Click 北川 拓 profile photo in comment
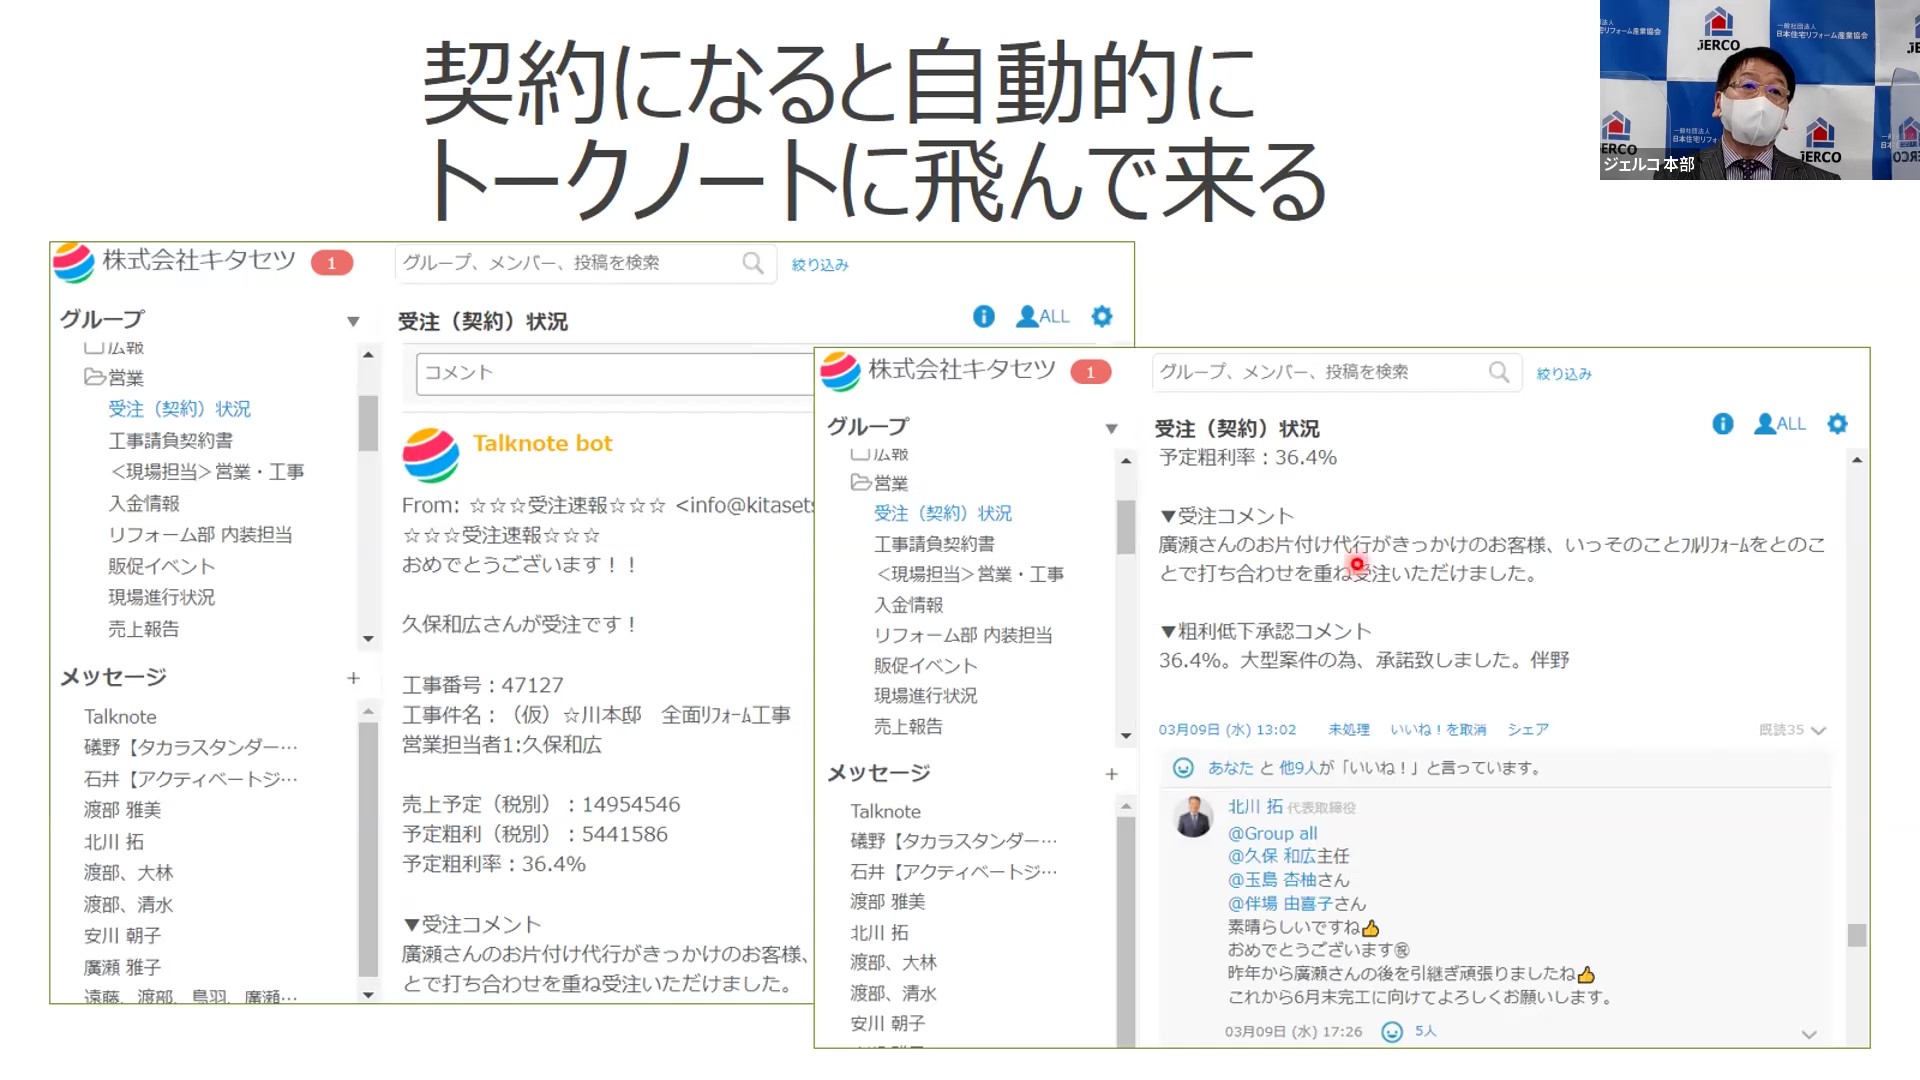 pyautogui.click(x=1193, y=817)
